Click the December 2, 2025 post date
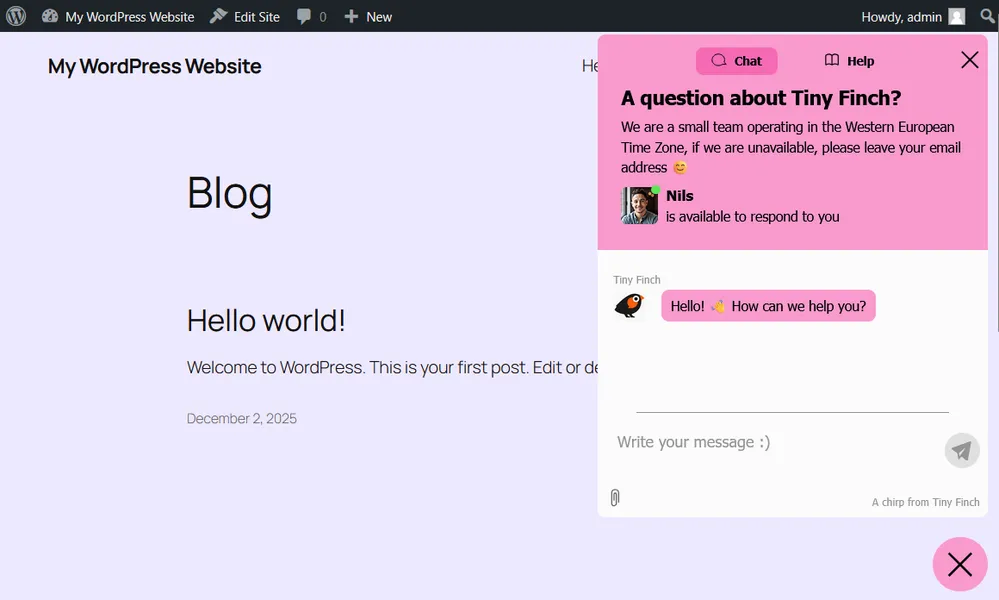Viewport: 999px width, 600px height. pyautogui.click(x=242, y=418)
